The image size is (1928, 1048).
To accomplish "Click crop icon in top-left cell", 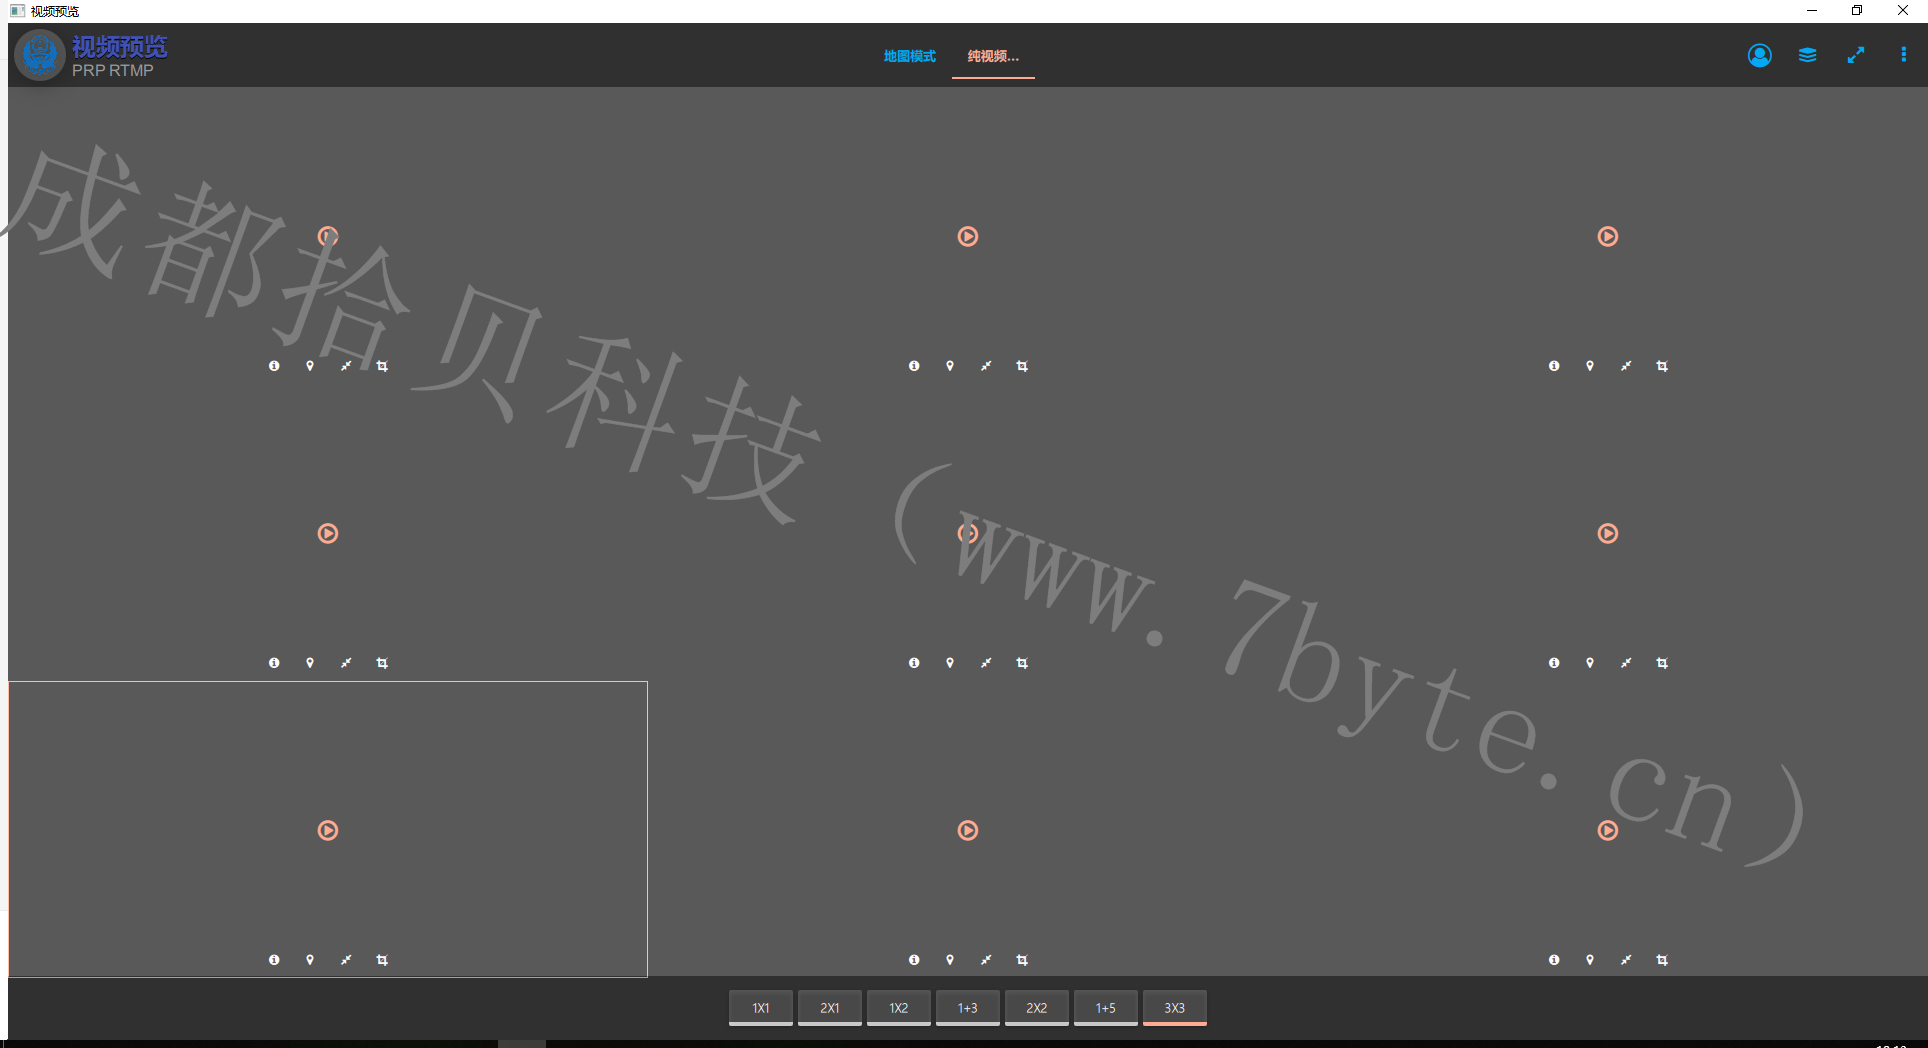I will click(382, 366).
